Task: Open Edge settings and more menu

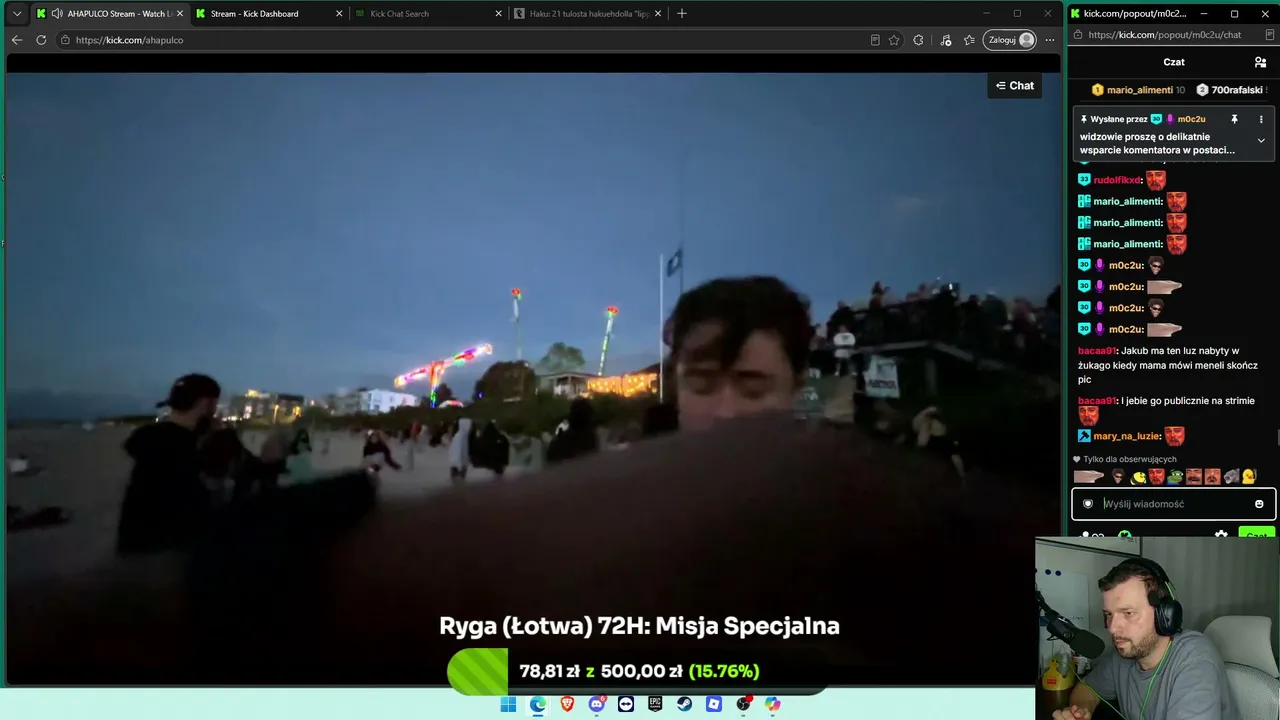Action: 1050,40
